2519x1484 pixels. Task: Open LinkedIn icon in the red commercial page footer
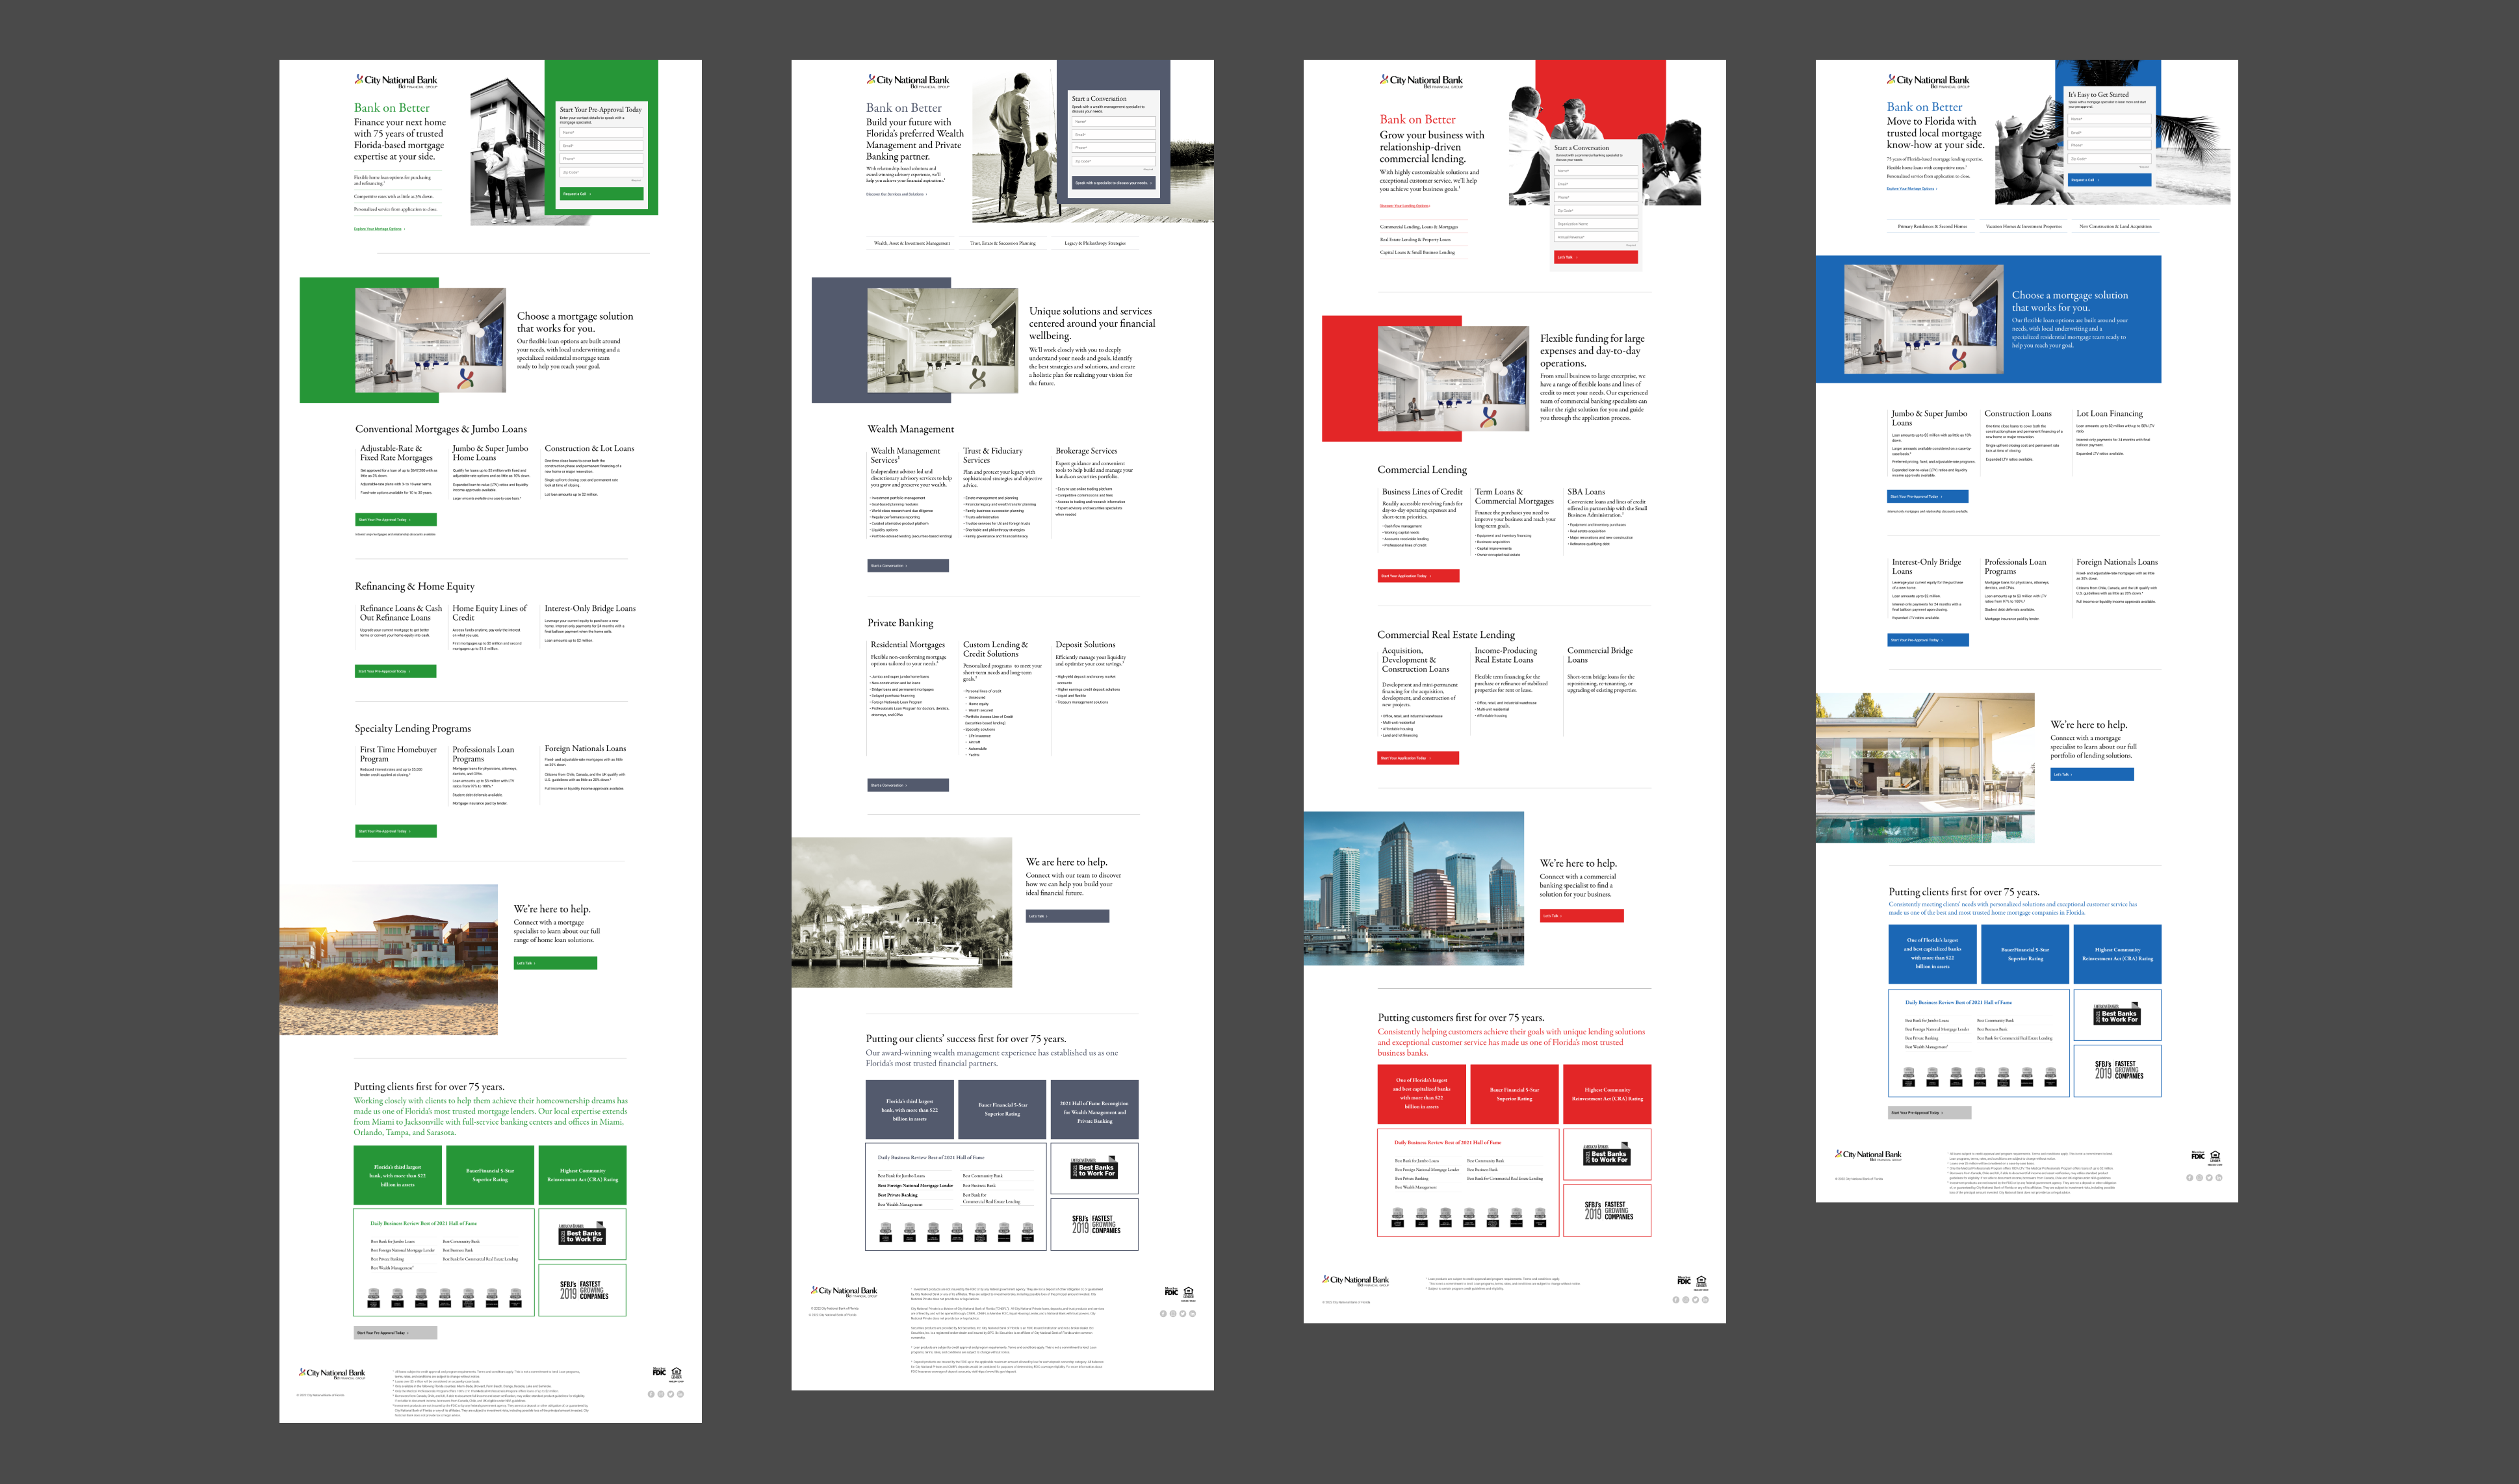click(x=1706, y=1300)
